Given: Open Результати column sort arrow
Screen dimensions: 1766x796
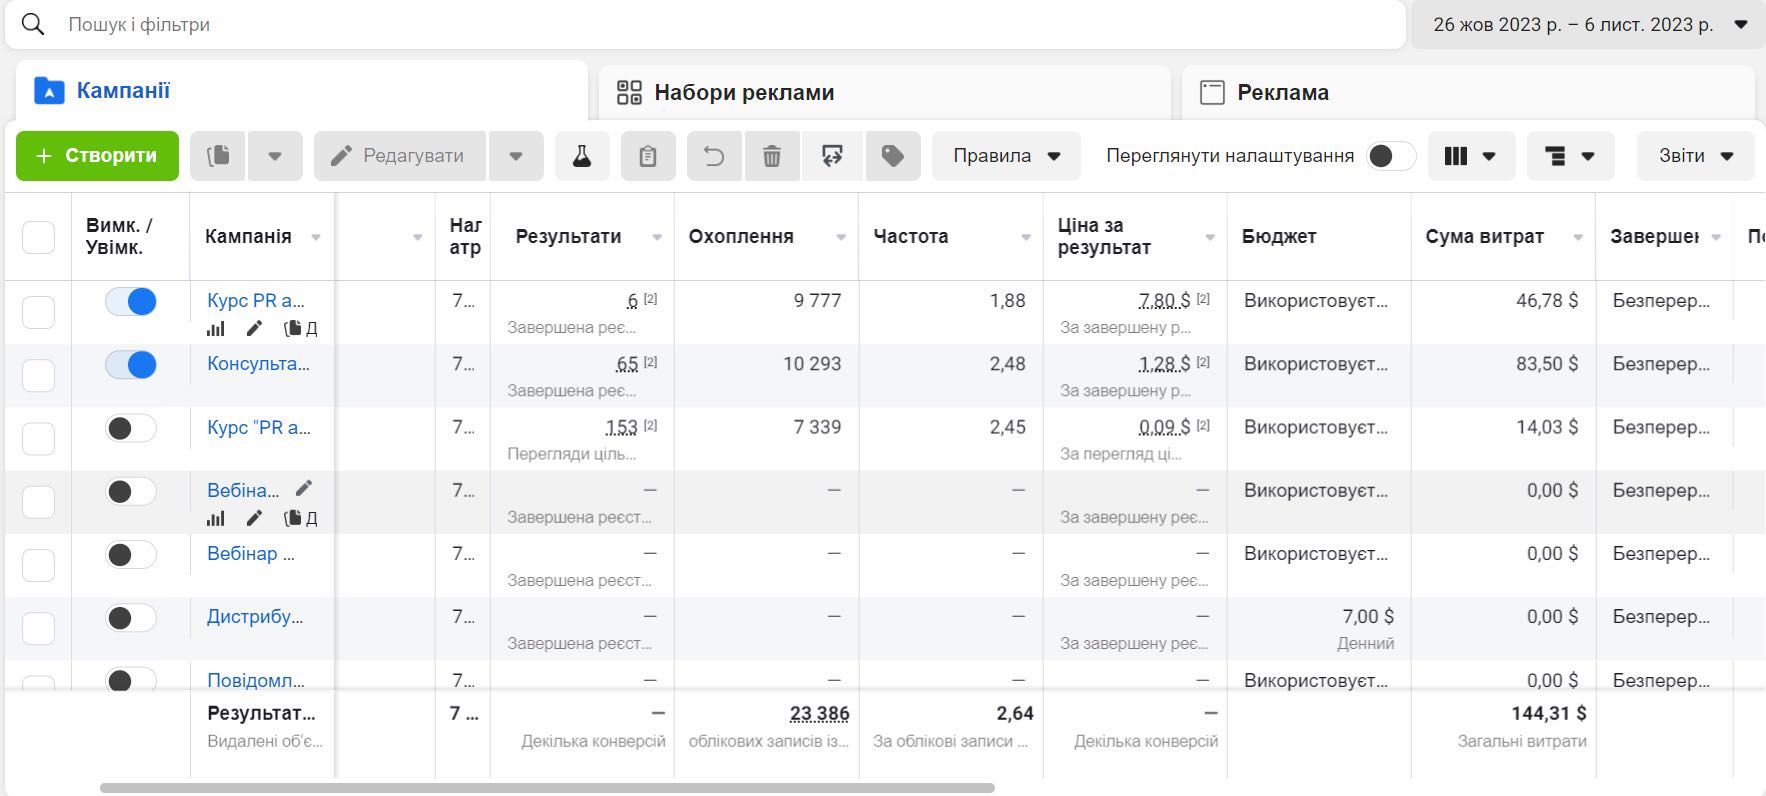Looking at the screenshot, I should pyautogui.click(x=657, y=237).
